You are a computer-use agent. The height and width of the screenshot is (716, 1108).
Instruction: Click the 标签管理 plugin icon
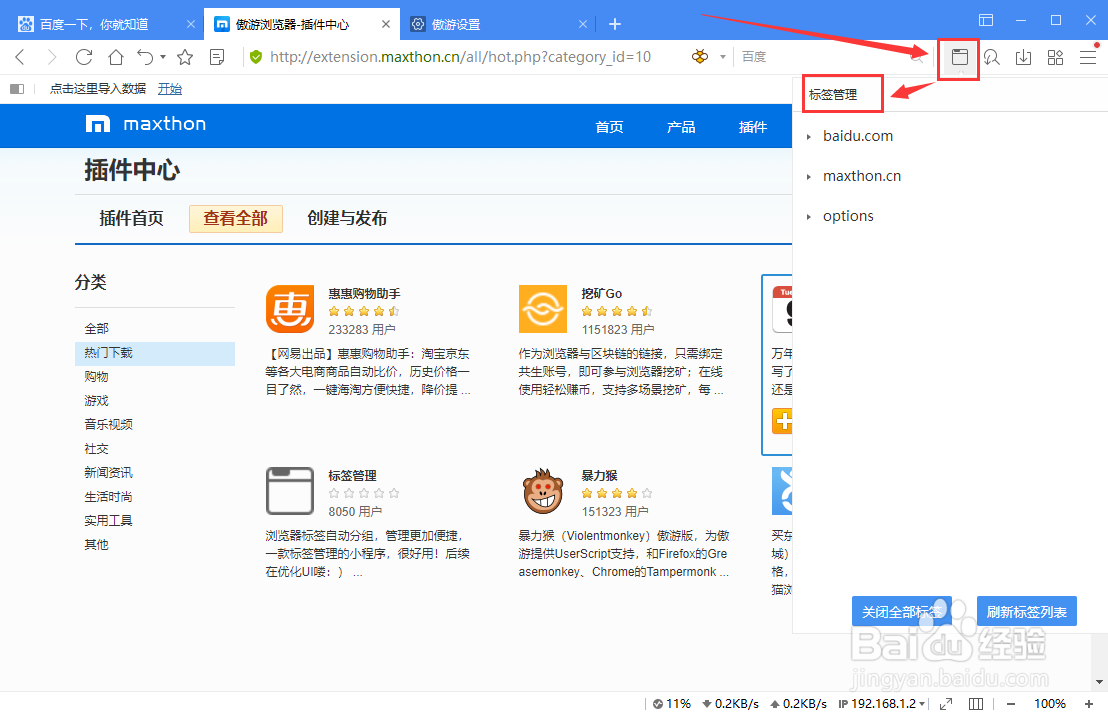click(x=290, y=491)
